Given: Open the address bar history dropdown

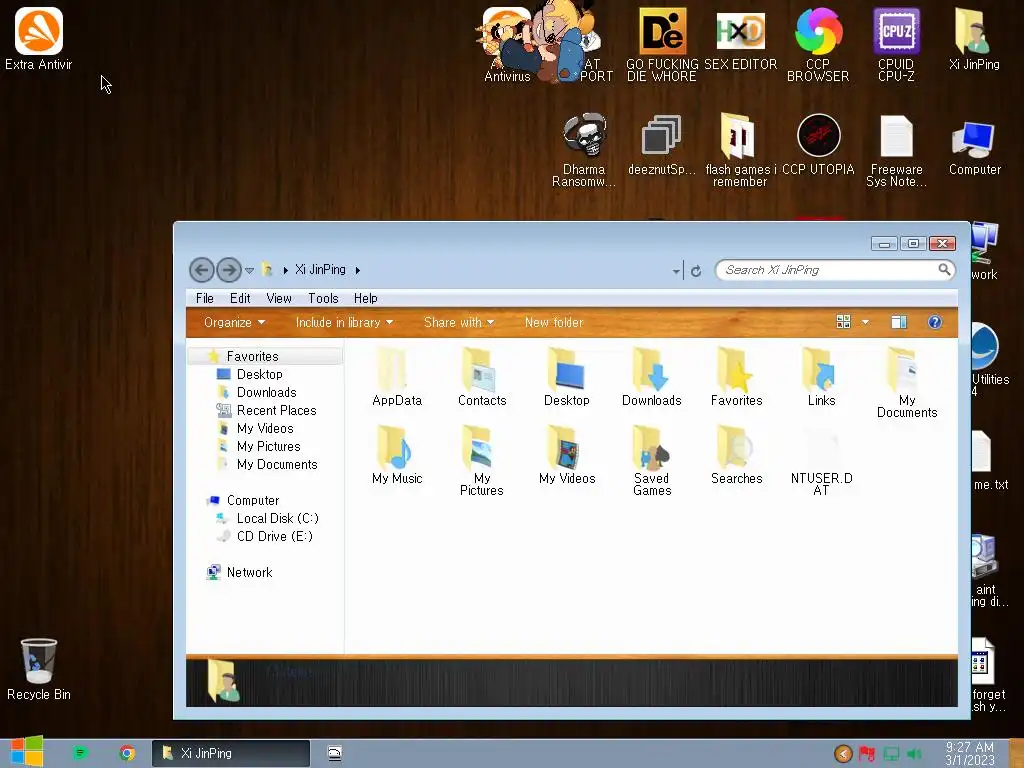Looking at the screenshot, I should (x=676, y=270).
